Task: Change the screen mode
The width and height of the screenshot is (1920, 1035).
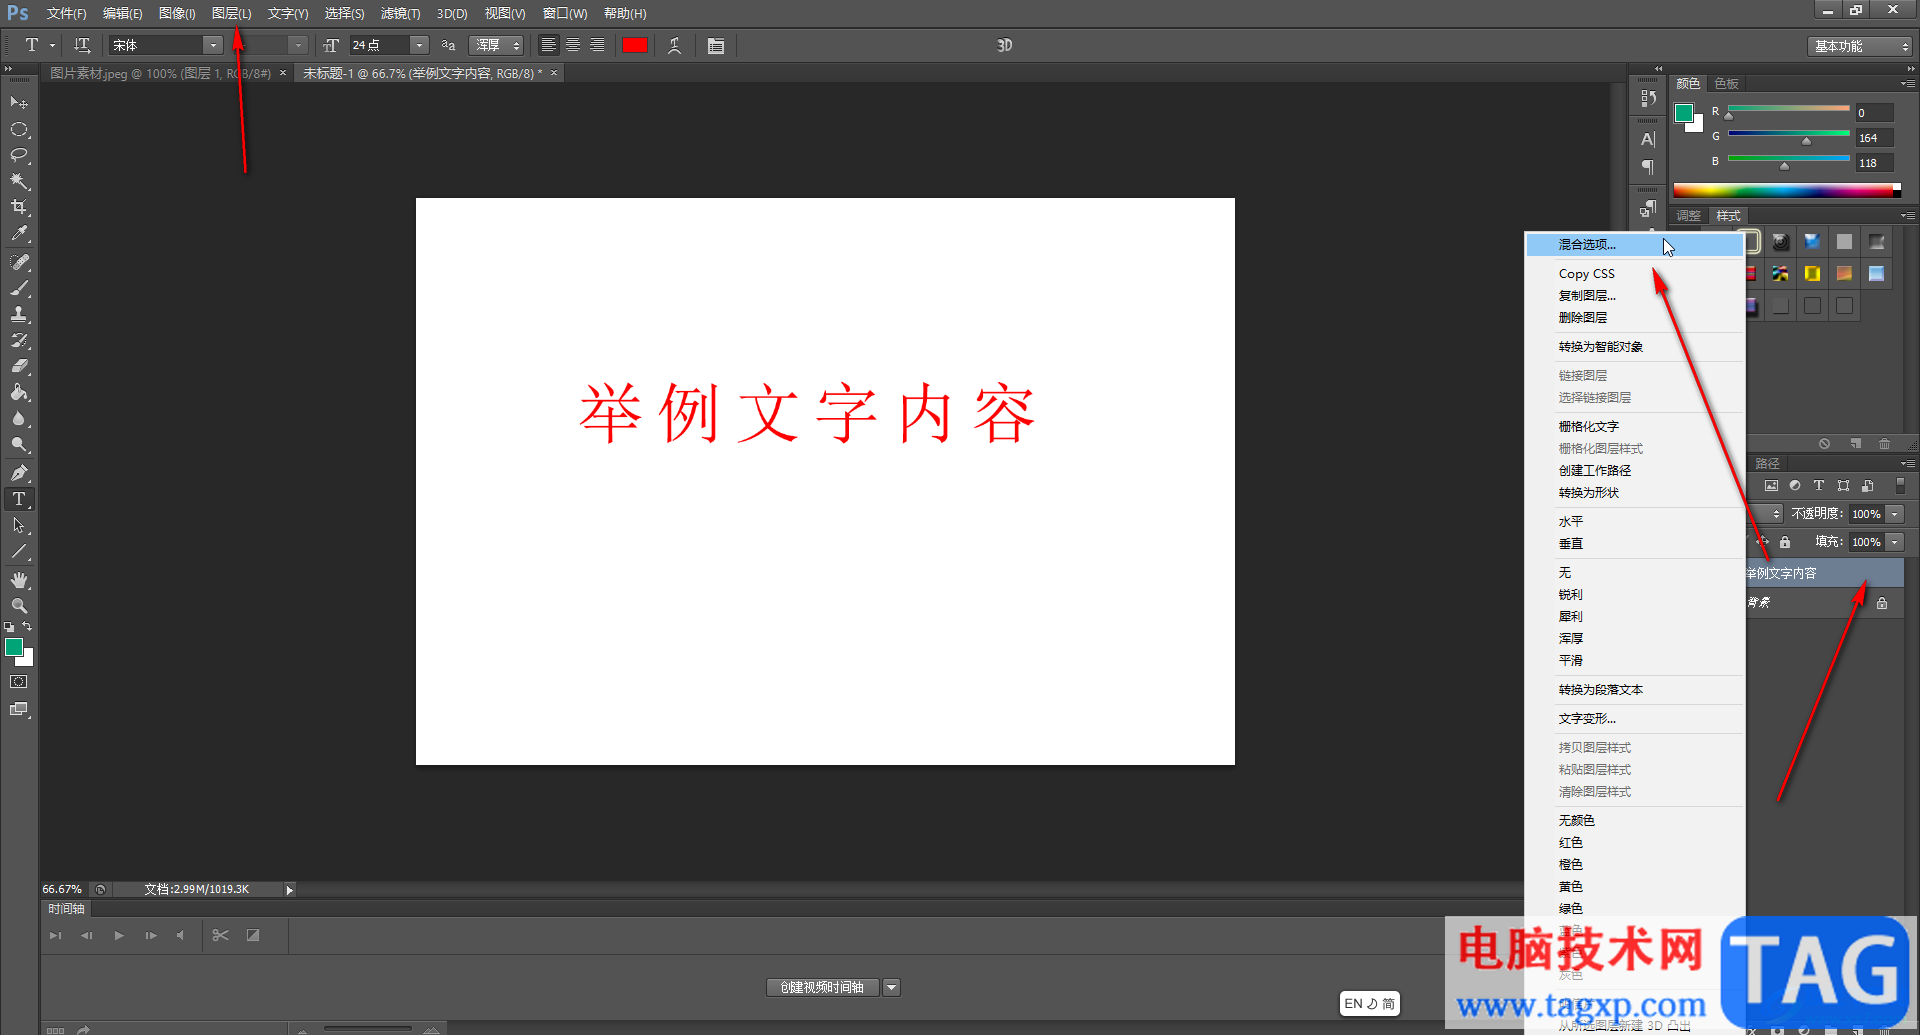Action: [19, 709]
